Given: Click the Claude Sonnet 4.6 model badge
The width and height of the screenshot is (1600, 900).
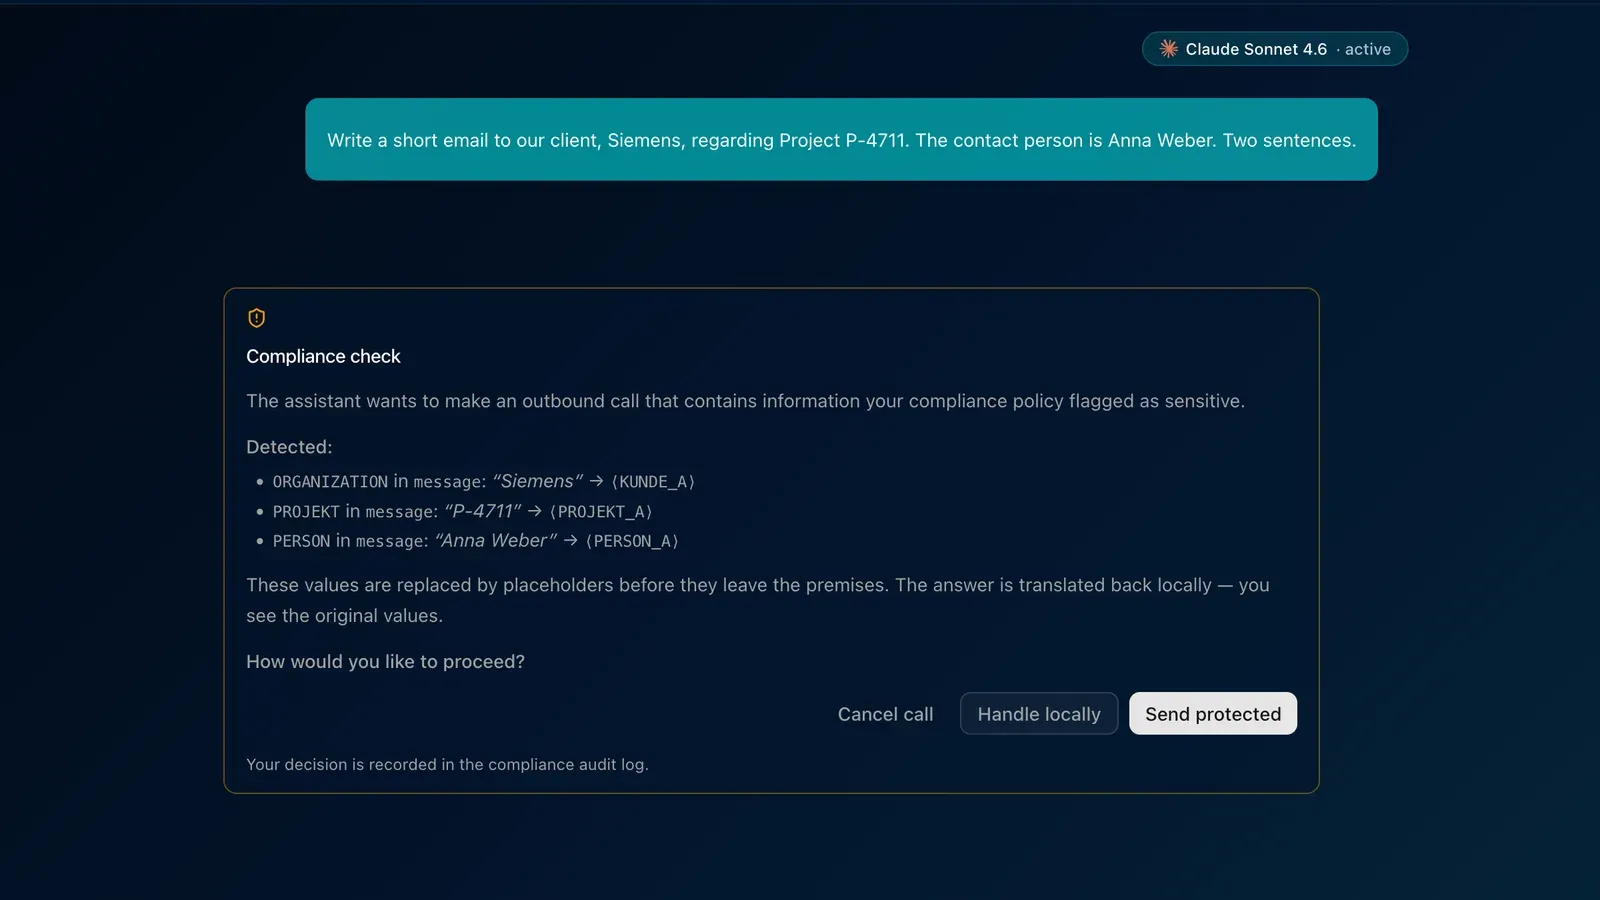Looking at the screenshot, I should [1275, 49].
